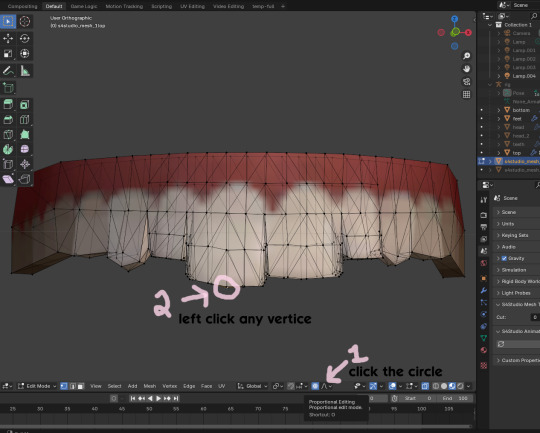Select the Measure tool

point(24,71)
